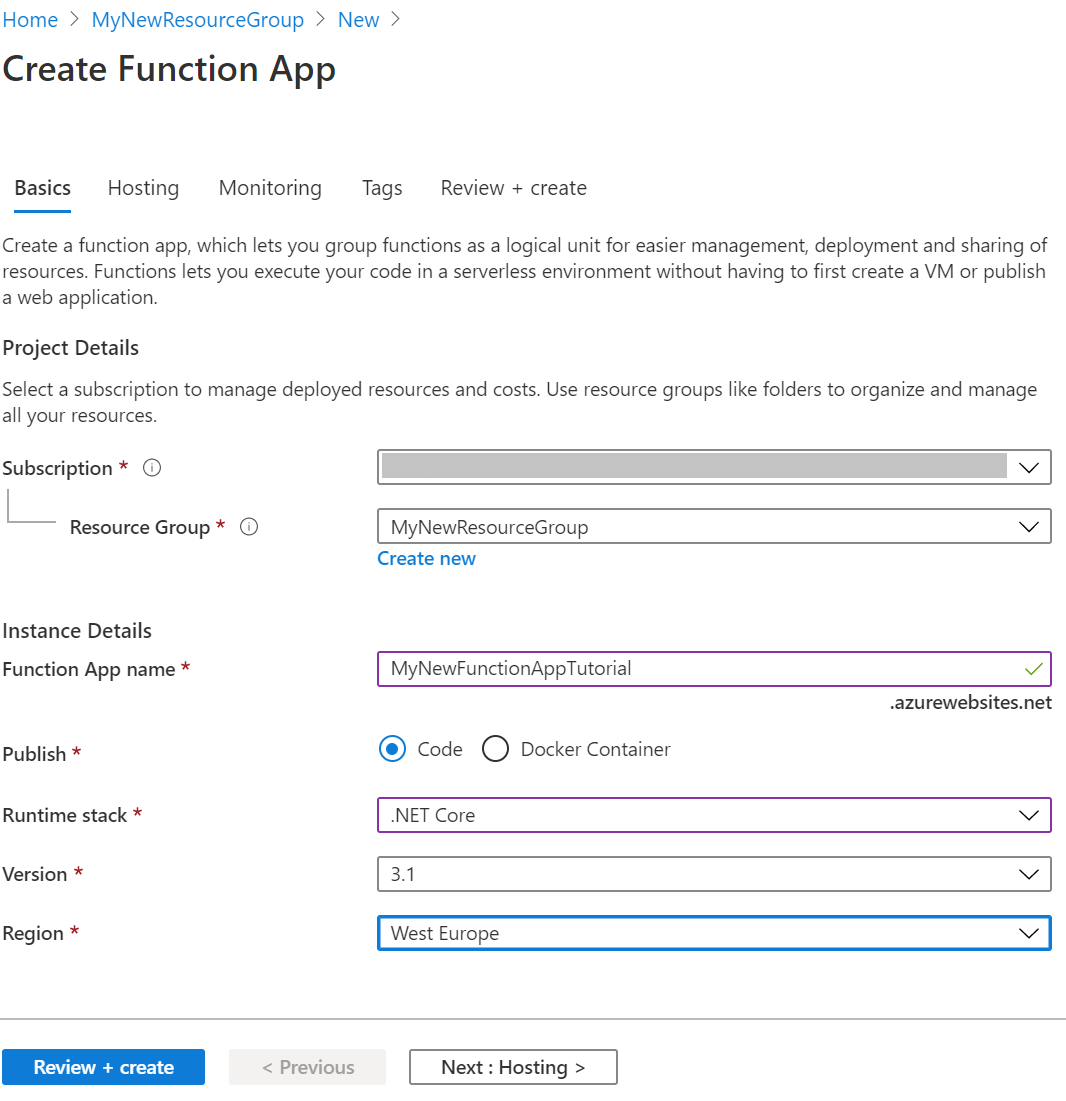Open the Subscription dropdown
Screen dimensions: 1066x1101
1029,467
